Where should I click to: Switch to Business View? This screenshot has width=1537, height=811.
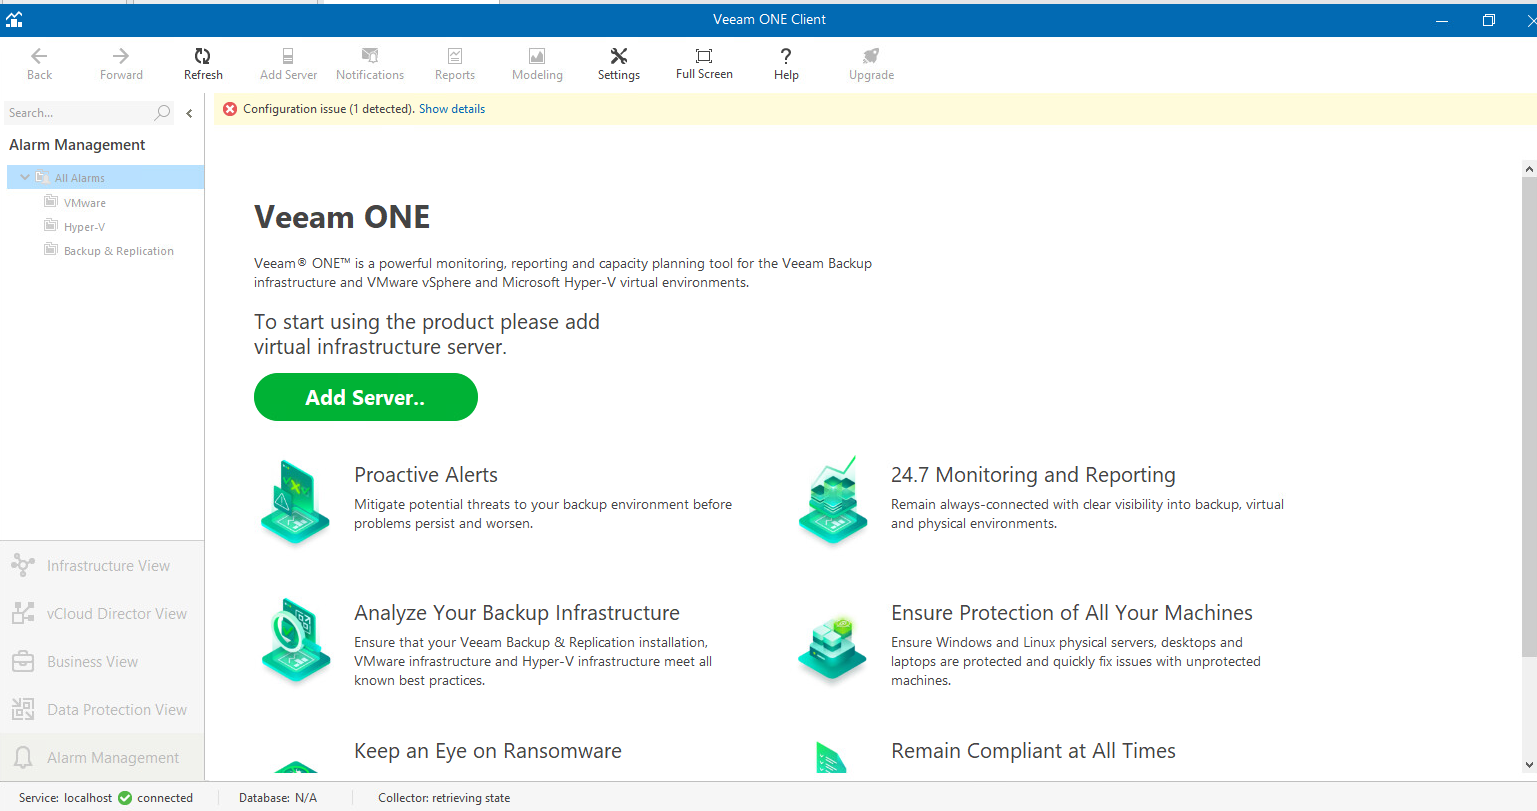102,661
